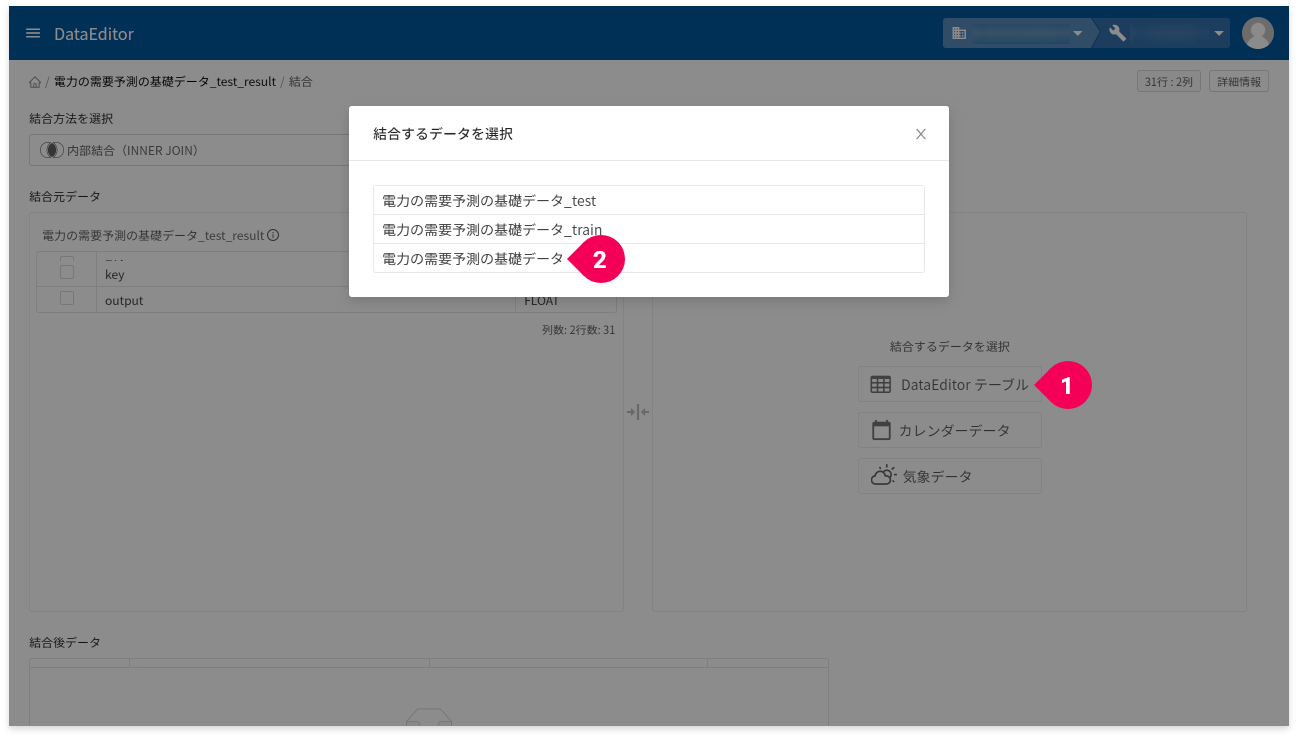
Task: Click the merge arrows icon between panels
Action: click(x=638, y=412)
